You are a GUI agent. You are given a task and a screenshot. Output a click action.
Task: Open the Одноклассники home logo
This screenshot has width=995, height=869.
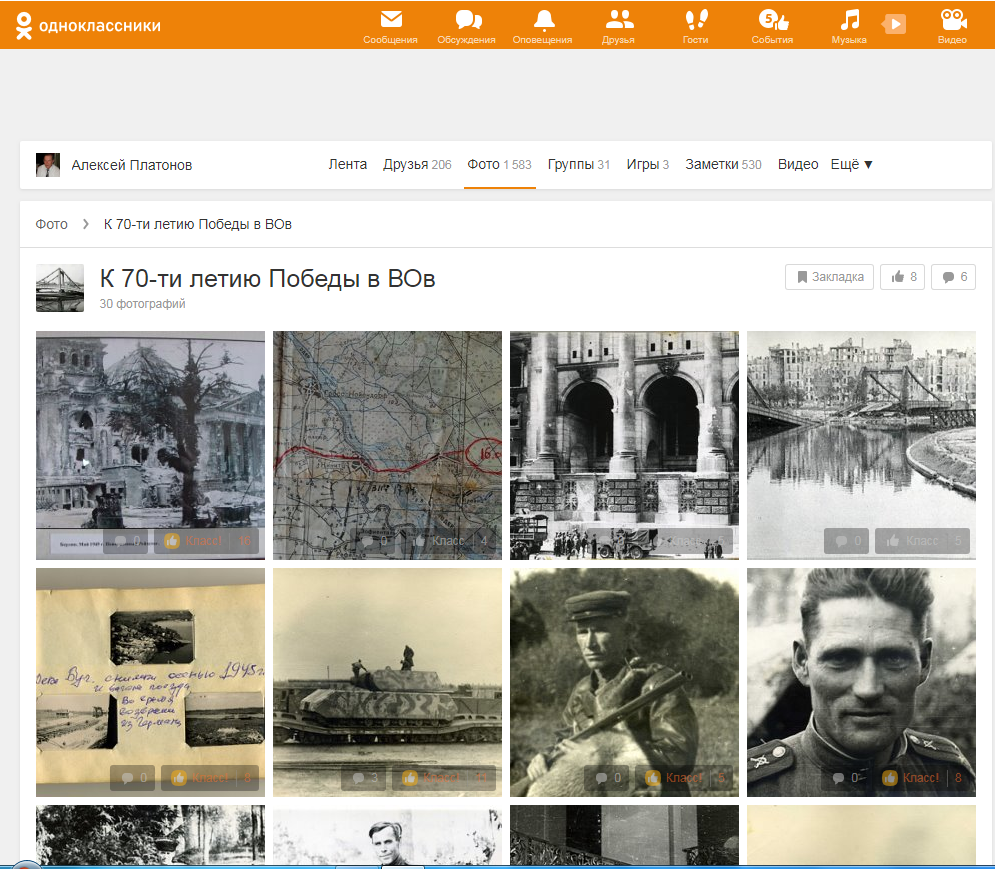coord(88,25)
